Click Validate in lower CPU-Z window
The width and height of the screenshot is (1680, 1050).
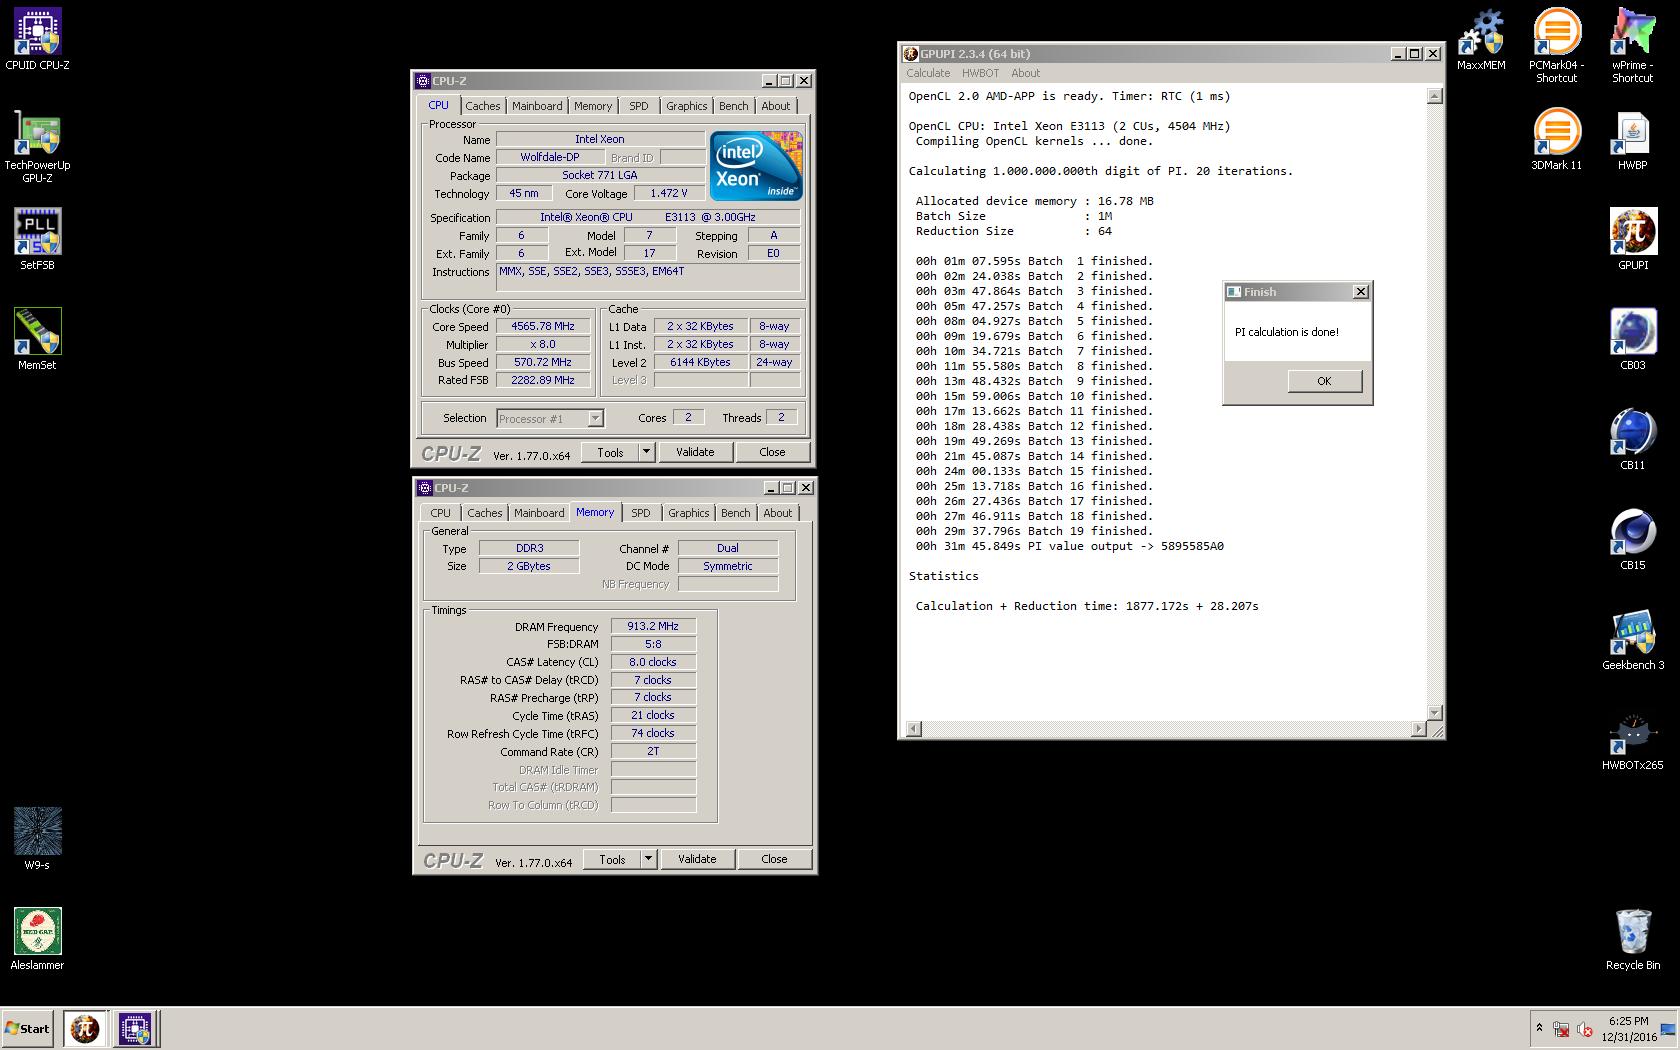[x=697, y=859]
